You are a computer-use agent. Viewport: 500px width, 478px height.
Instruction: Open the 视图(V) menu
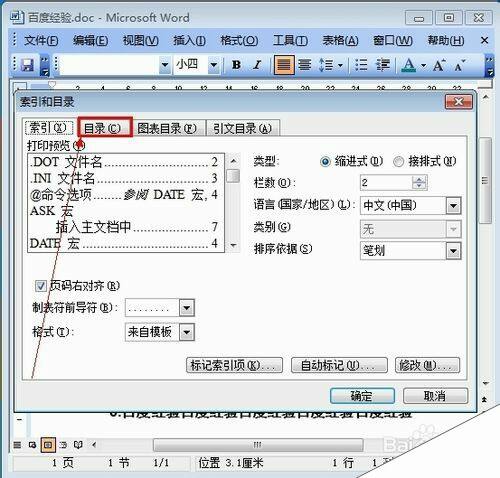141,40
